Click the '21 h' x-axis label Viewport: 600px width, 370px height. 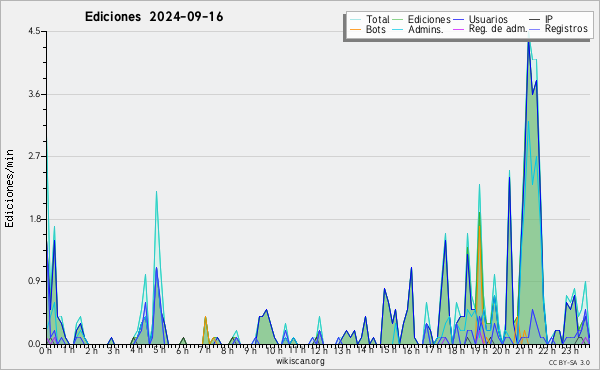pyautogui.click(x=524, y=350)
